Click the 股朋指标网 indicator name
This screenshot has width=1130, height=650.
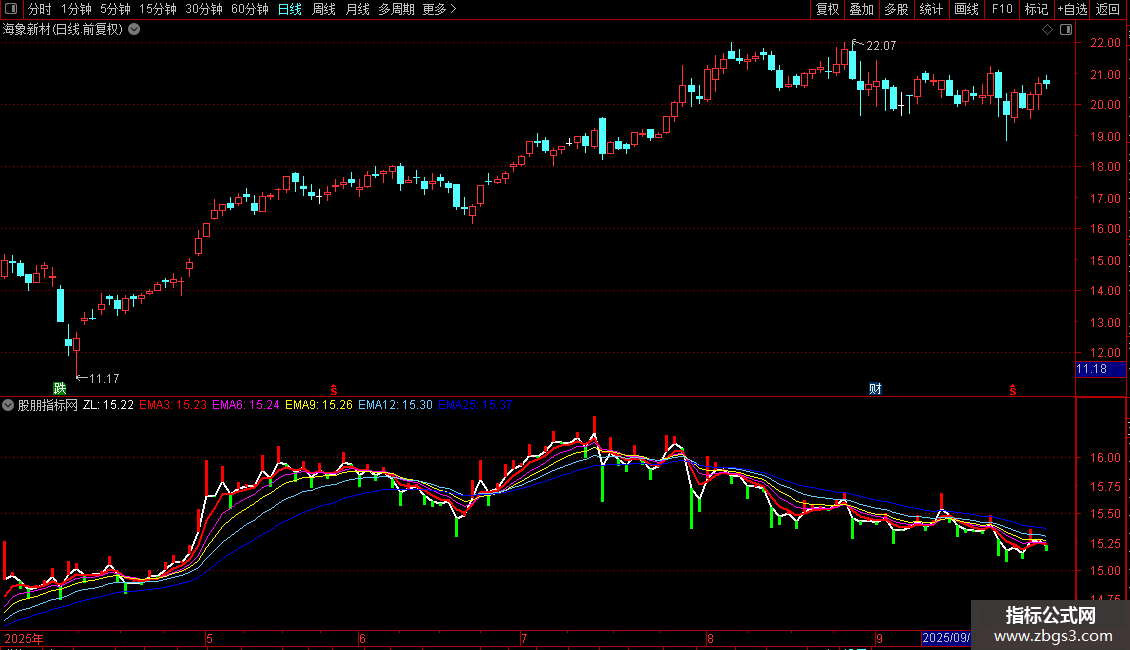48,405
